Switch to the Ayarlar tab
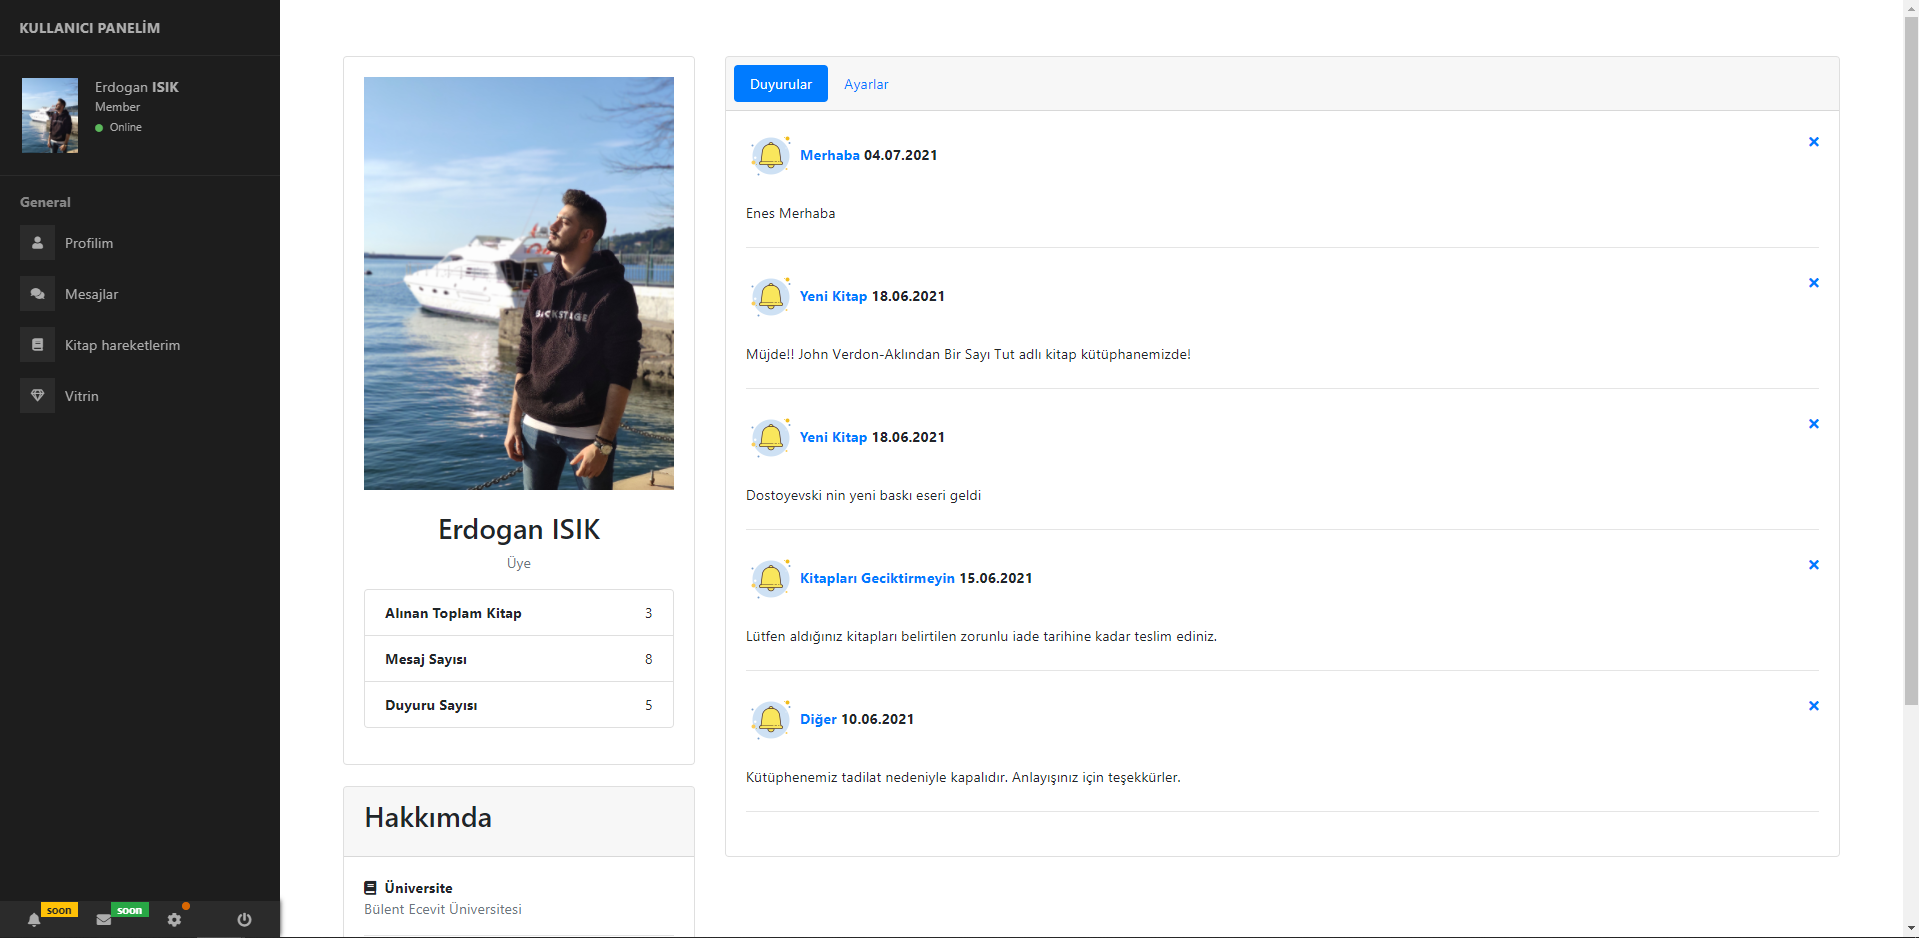 (x=866, y=84)
